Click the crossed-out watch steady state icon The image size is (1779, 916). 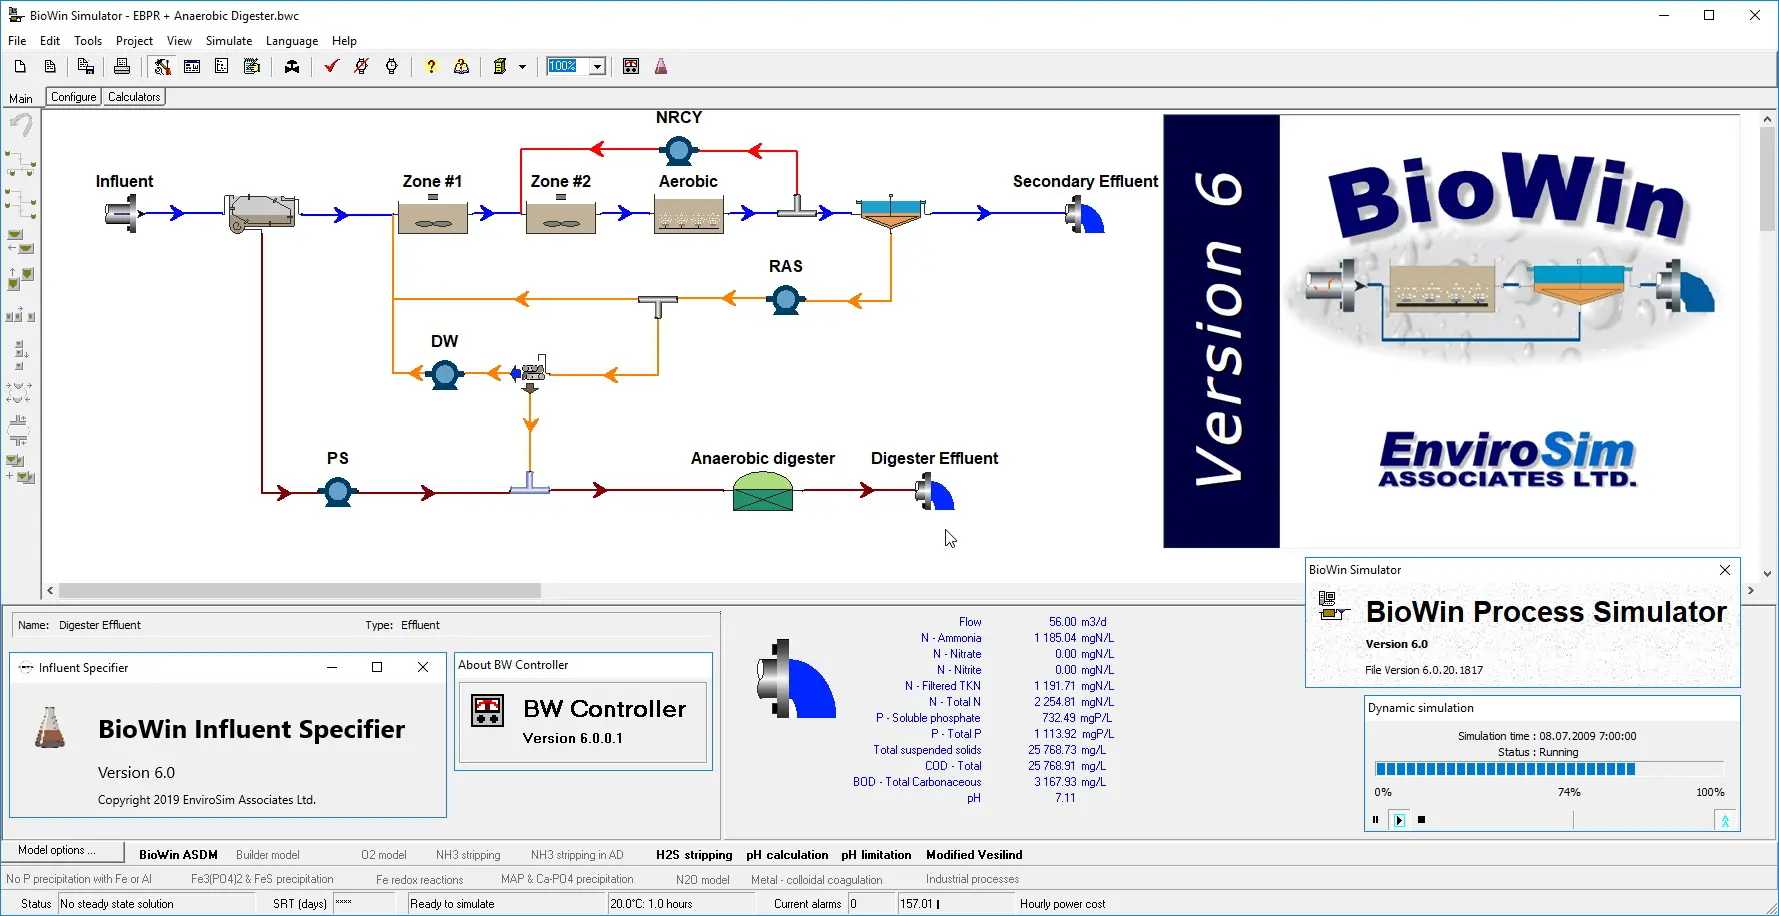tap(362, 66)
